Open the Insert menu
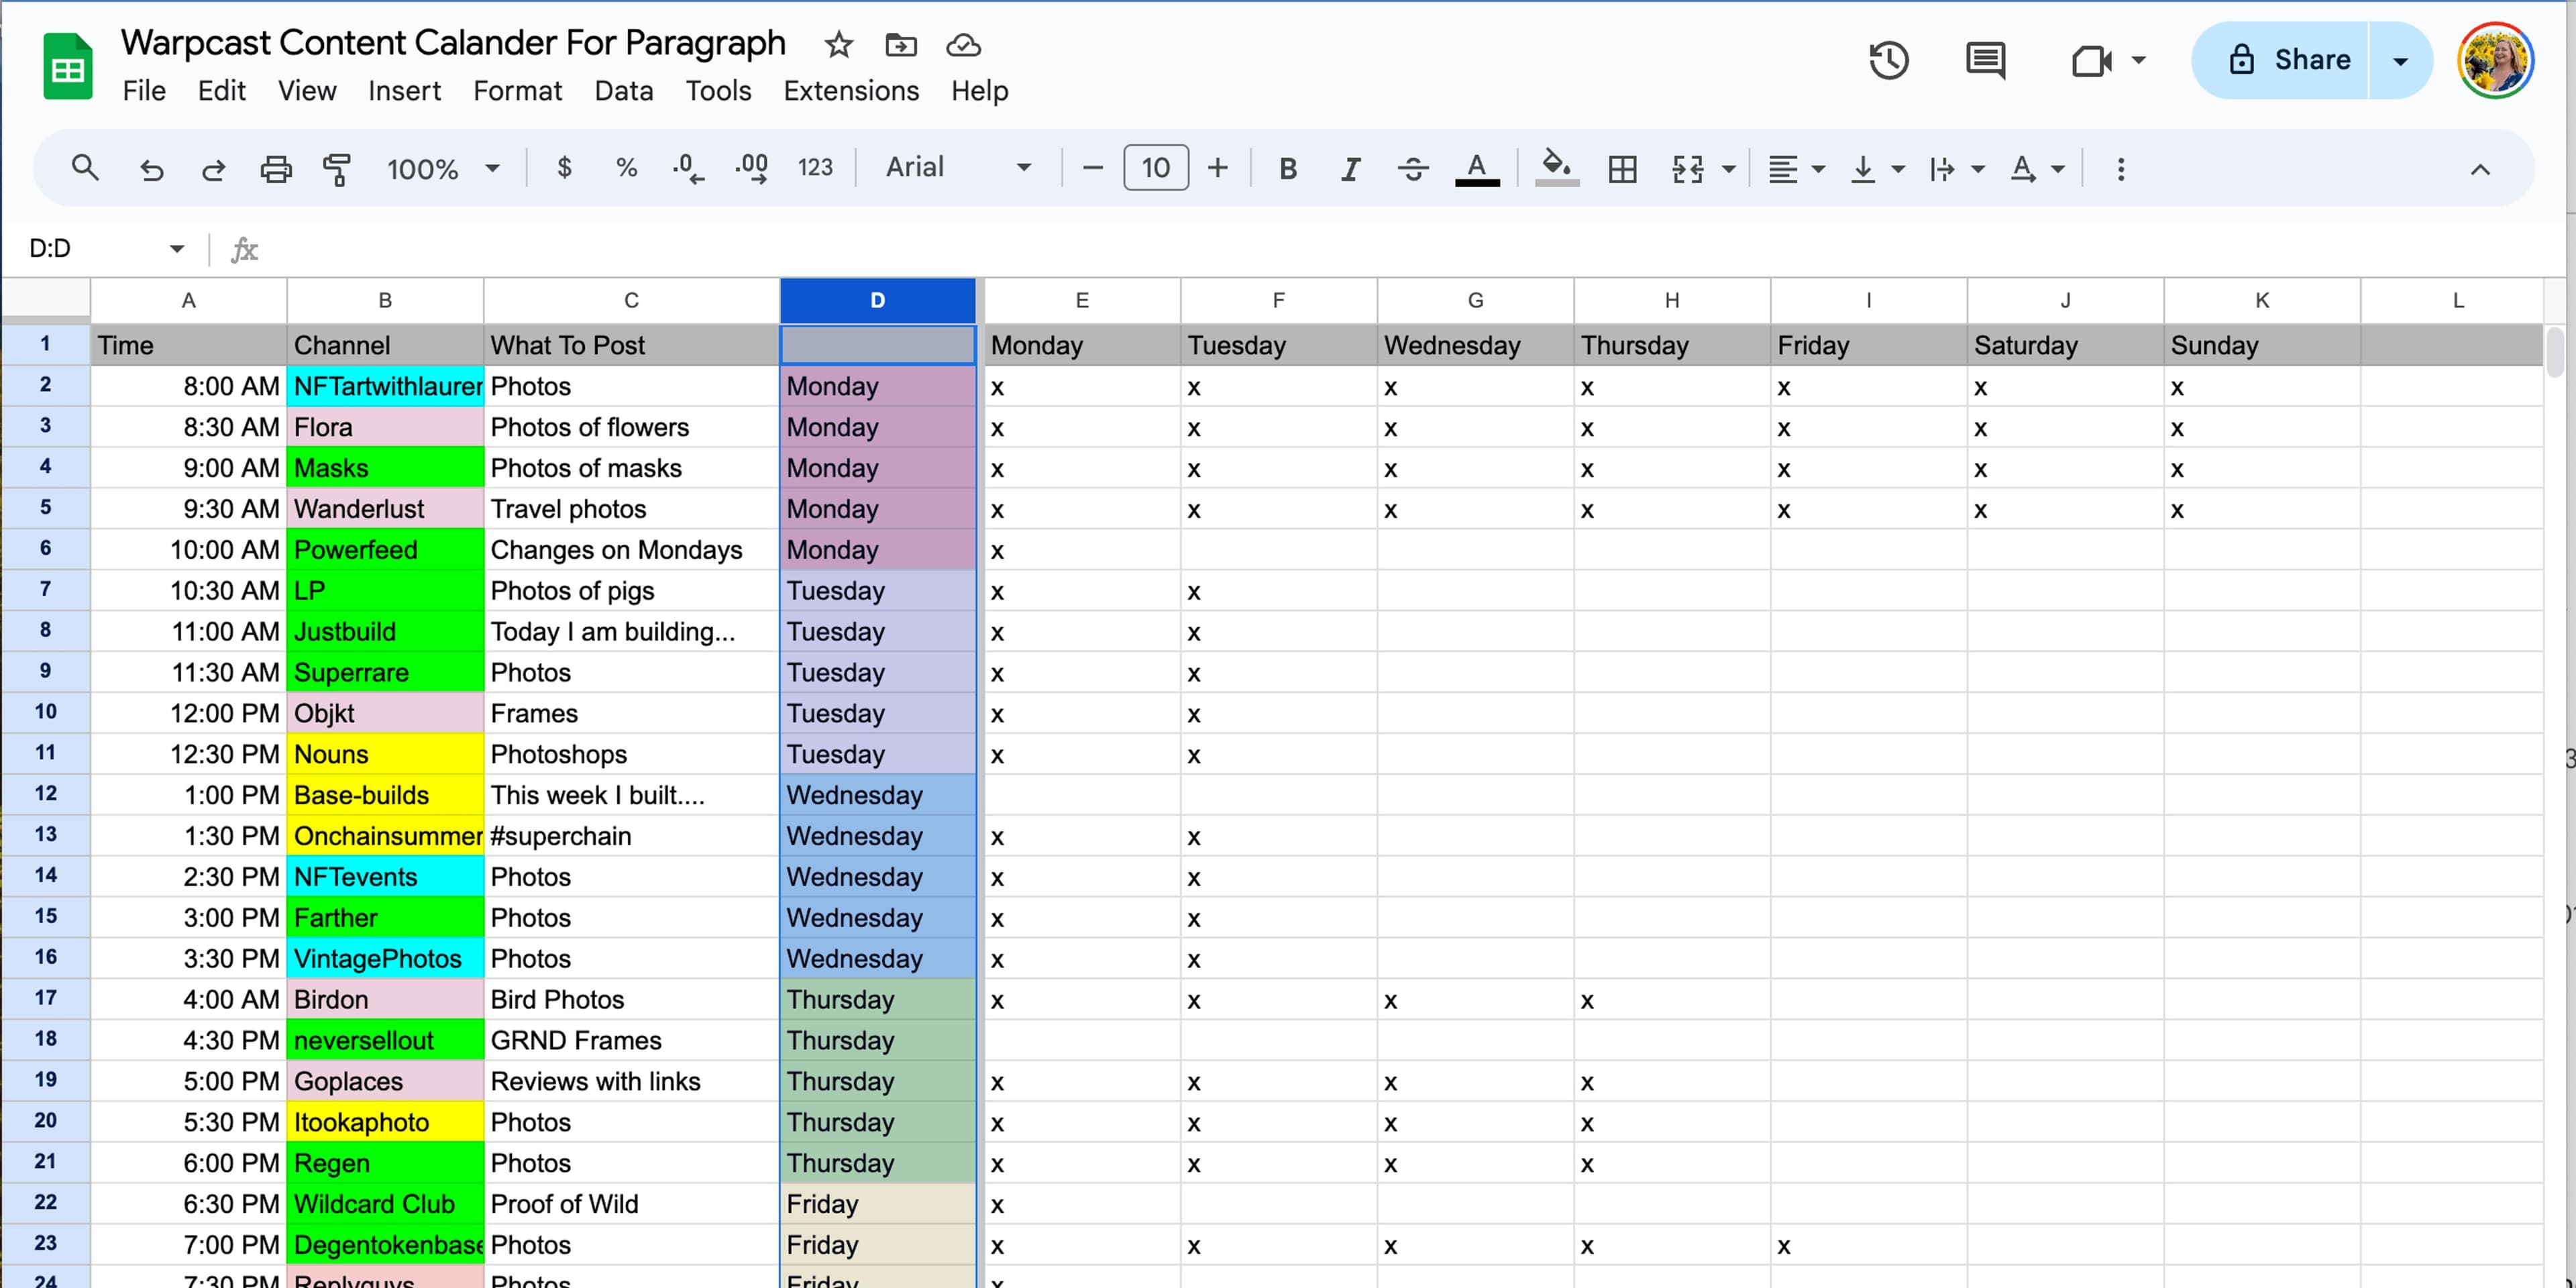The image size is (2576, 1288). point(404,91)
